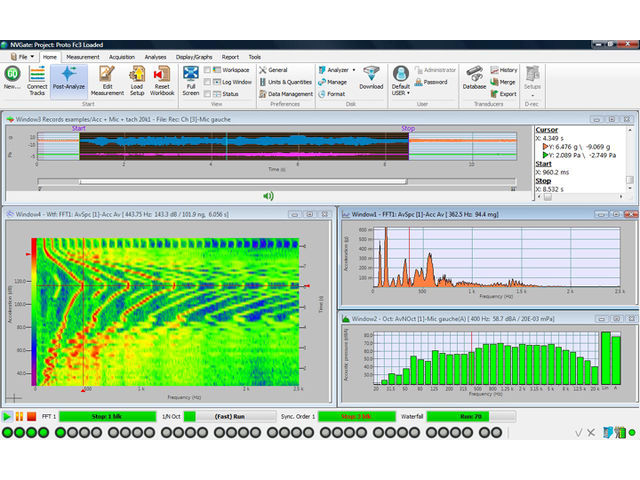The image size is (640, 480).
Task: Open the Display/Graphs tab
Action: (194, 58)
